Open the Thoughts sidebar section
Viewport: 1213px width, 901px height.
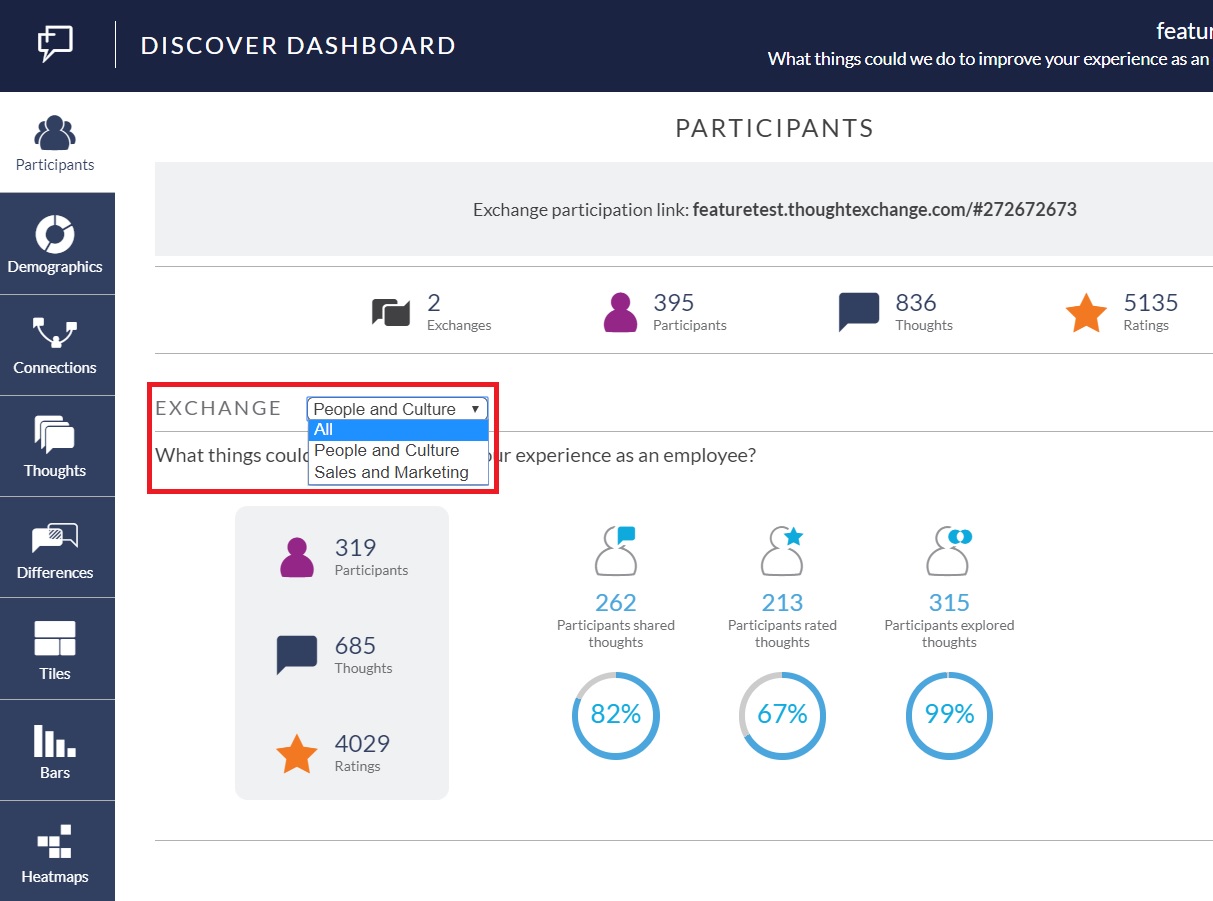(x=55, y=446)
